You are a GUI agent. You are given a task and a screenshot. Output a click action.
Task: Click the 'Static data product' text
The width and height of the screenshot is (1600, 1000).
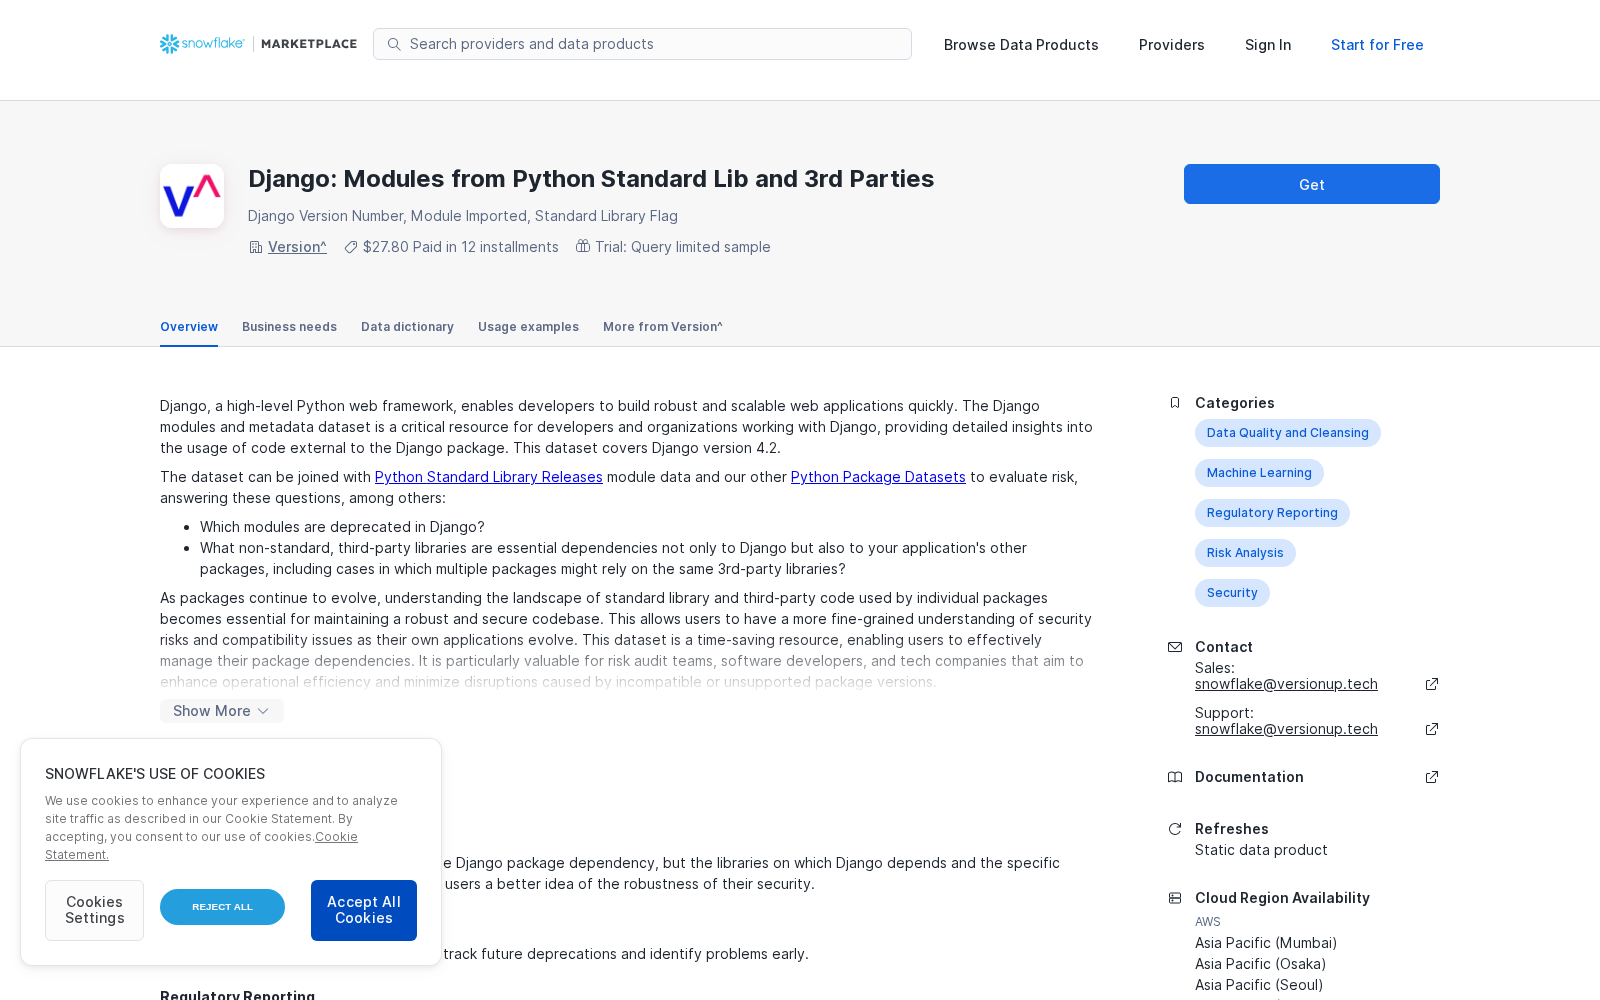(1261, 850)
